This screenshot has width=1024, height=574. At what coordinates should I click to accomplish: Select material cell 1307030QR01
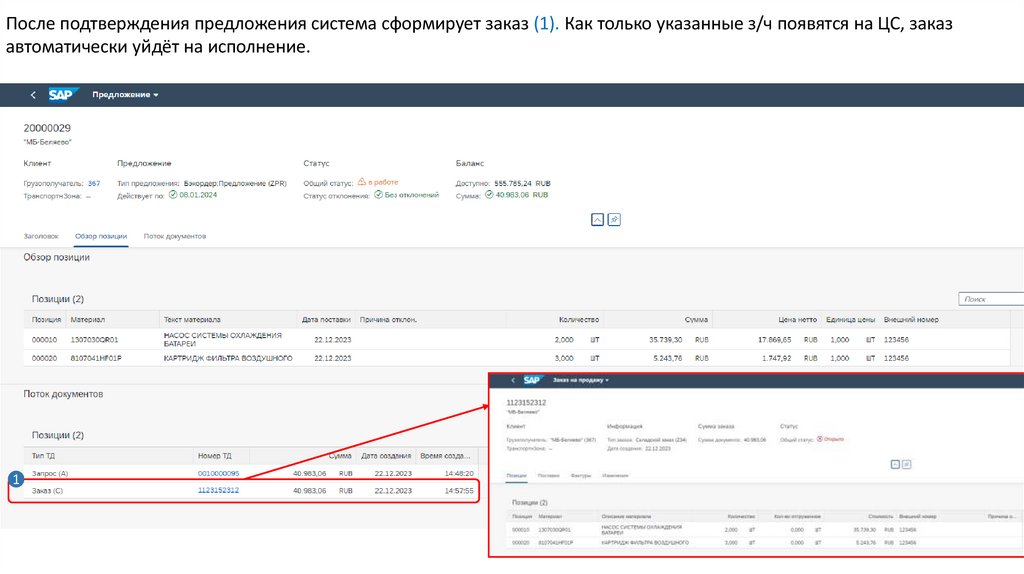[x=94, y=340]
